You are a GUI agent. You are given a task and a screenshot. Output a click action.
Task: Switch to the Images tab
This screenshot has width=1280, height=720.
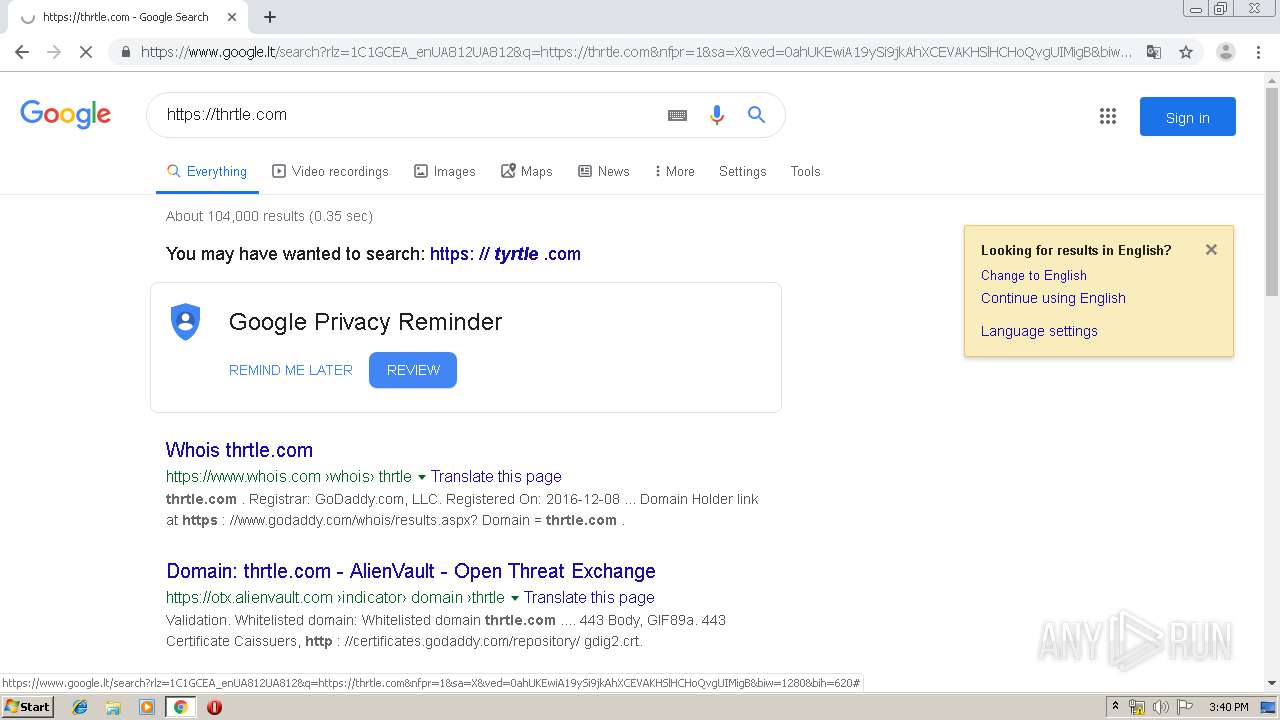tap(445, 171)
